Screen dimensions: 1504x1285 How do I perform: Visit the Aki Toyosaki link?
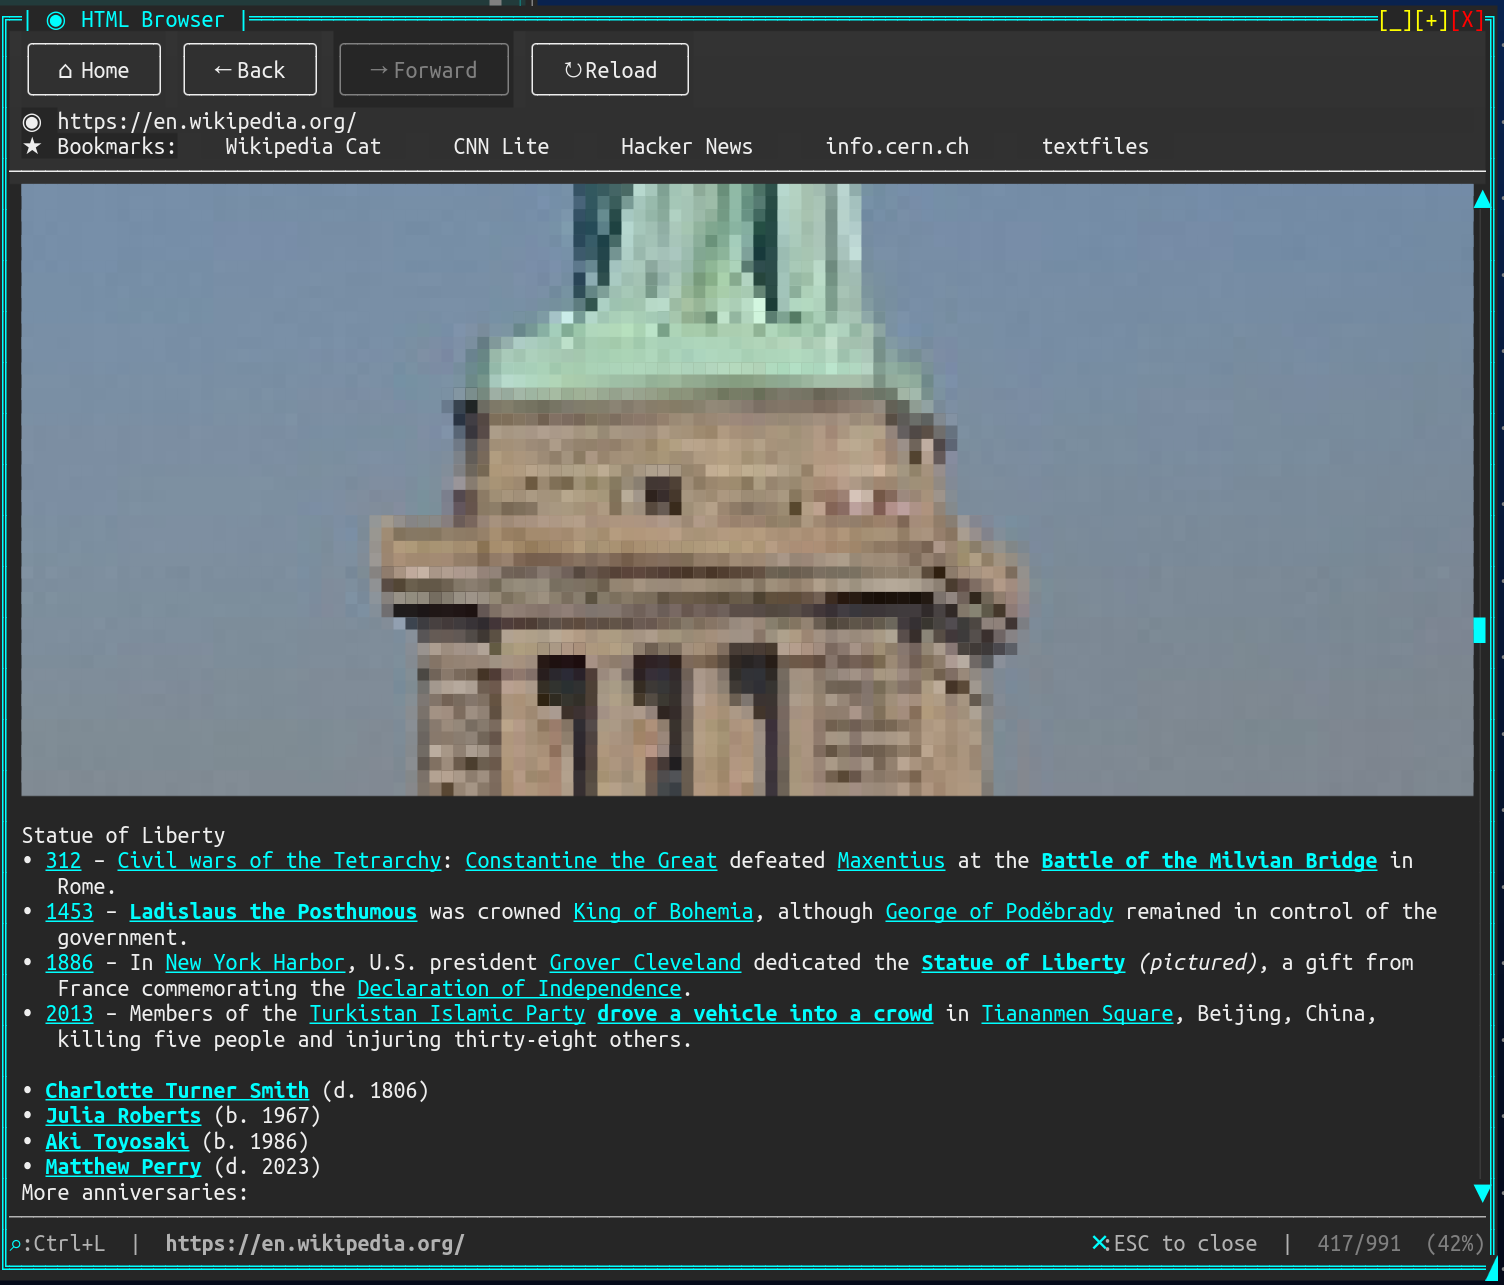(117, 1142)
